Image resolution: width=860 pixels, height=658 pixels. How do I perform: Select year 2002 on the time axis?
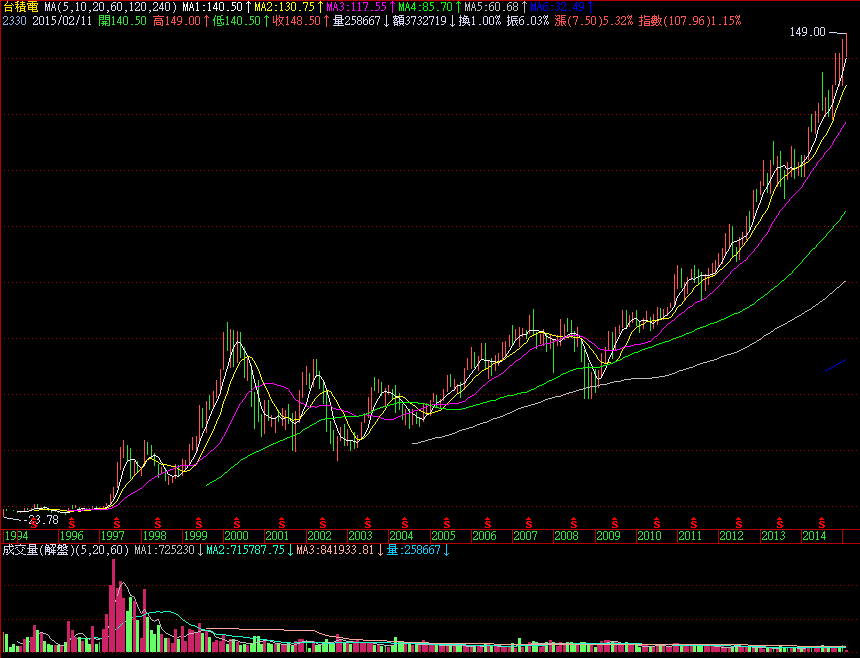point(319,536)
